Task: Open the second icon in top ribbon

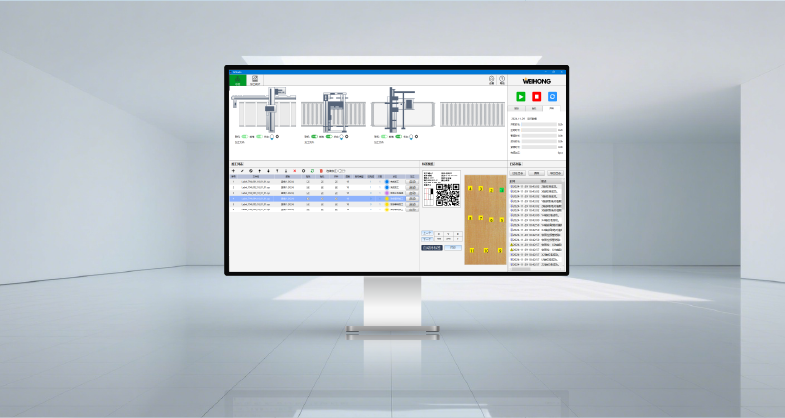Action: 254,80
